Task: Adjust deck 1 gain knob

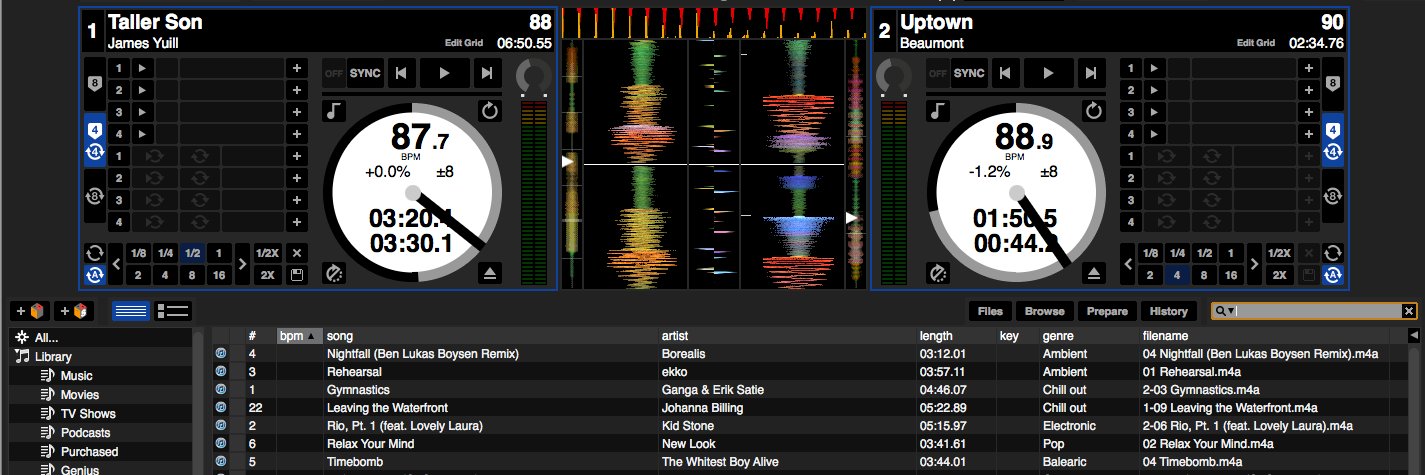Action: [x=534, y=76]
